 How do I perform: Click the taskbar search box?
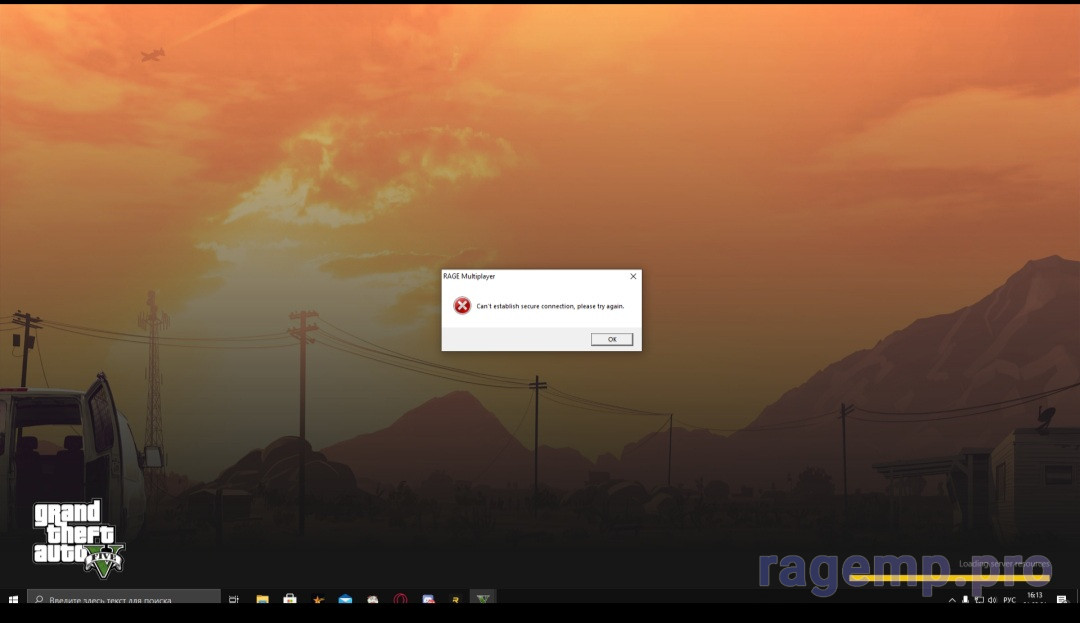(x=124, y=598)
